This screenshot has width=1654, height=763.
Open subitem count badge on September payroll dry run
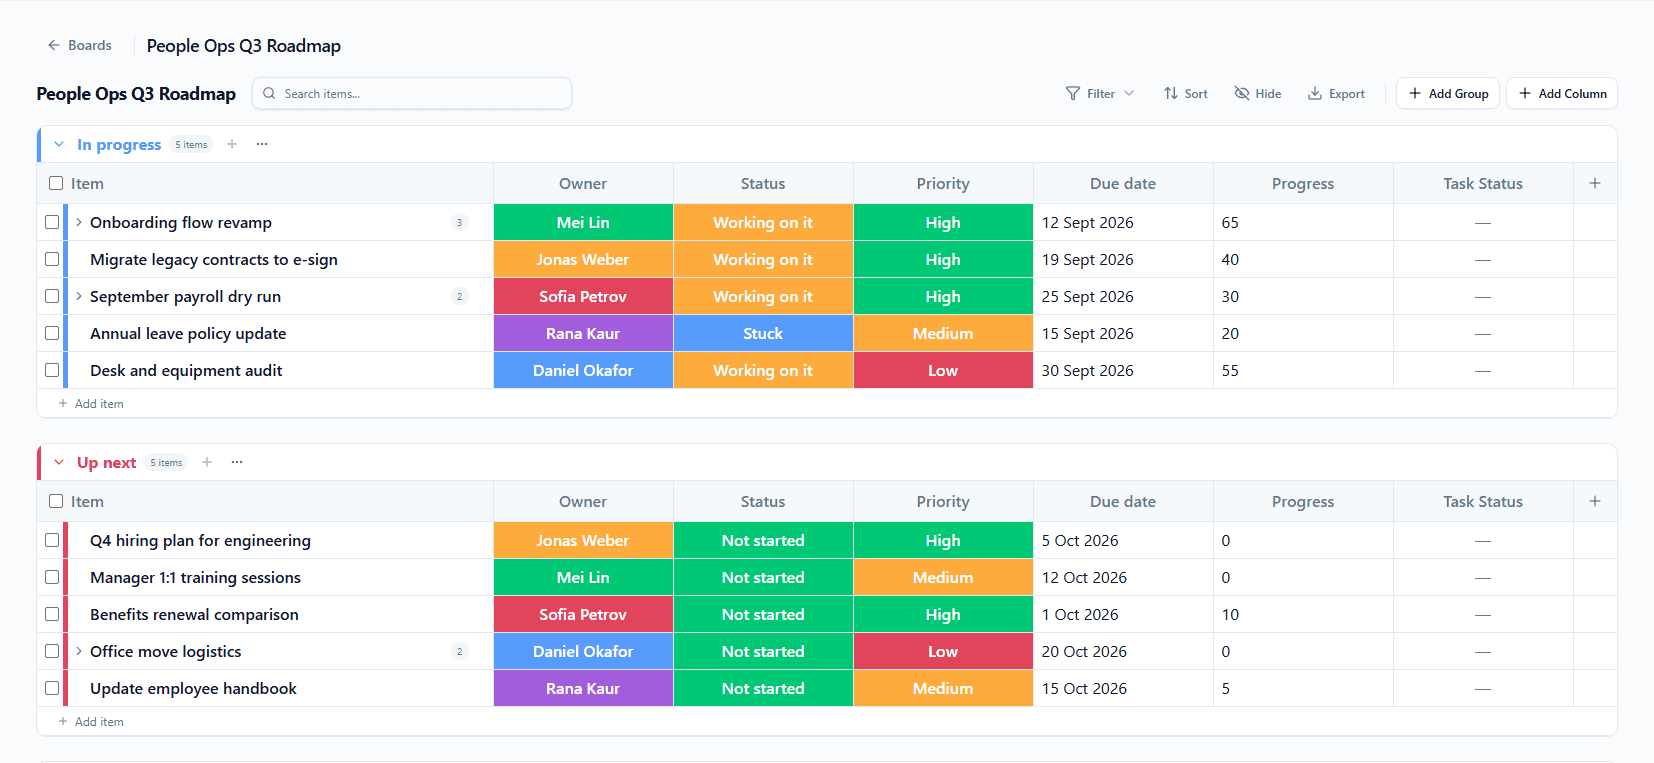pyautogui.click(x=460, y=296)
